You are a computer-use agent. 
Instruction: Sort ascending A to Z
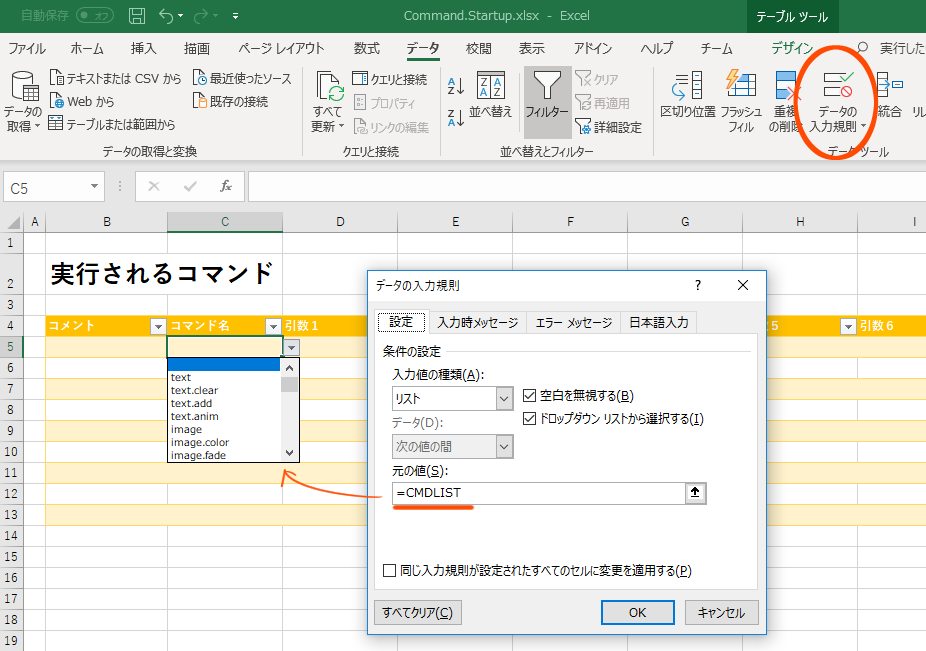(455, 86)
